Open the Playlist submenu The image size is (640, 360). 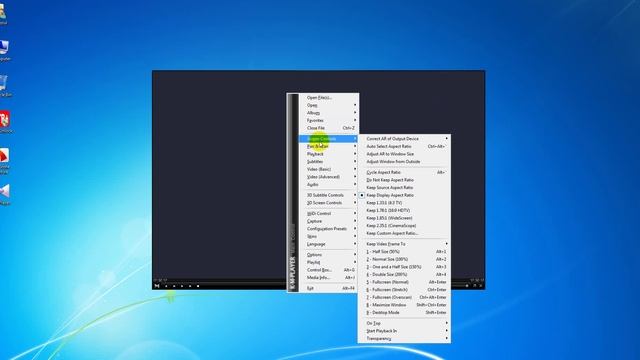pos(329,262)
